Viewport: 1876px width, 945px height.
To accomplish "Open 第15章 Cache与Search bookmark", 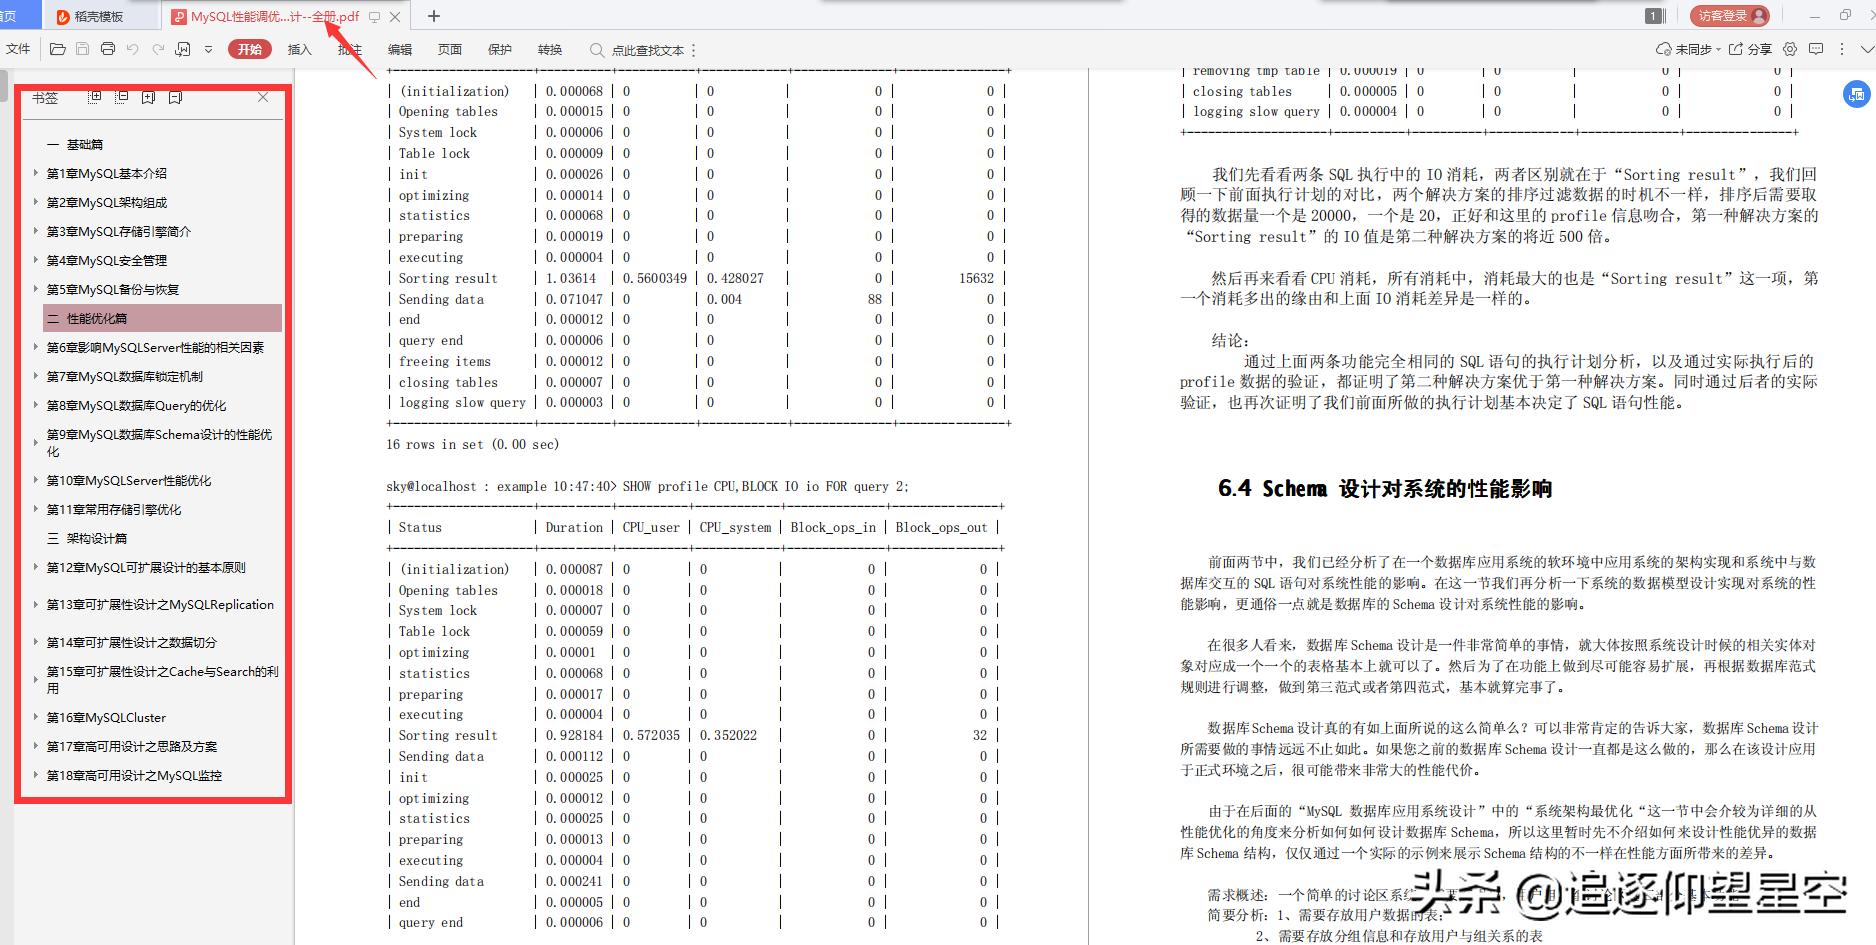I will (163, 680).
